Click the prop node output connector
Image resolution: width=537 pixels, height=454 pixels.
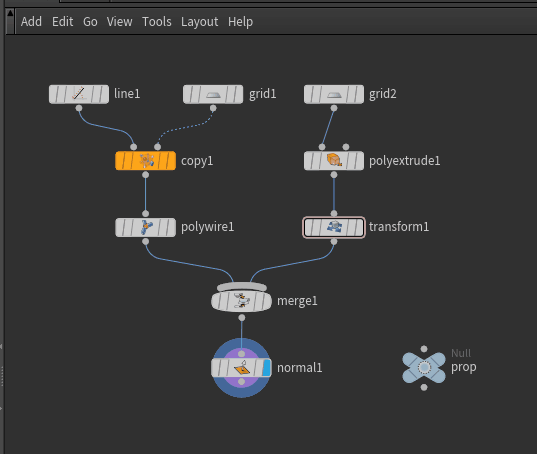(x=424, y=387)
